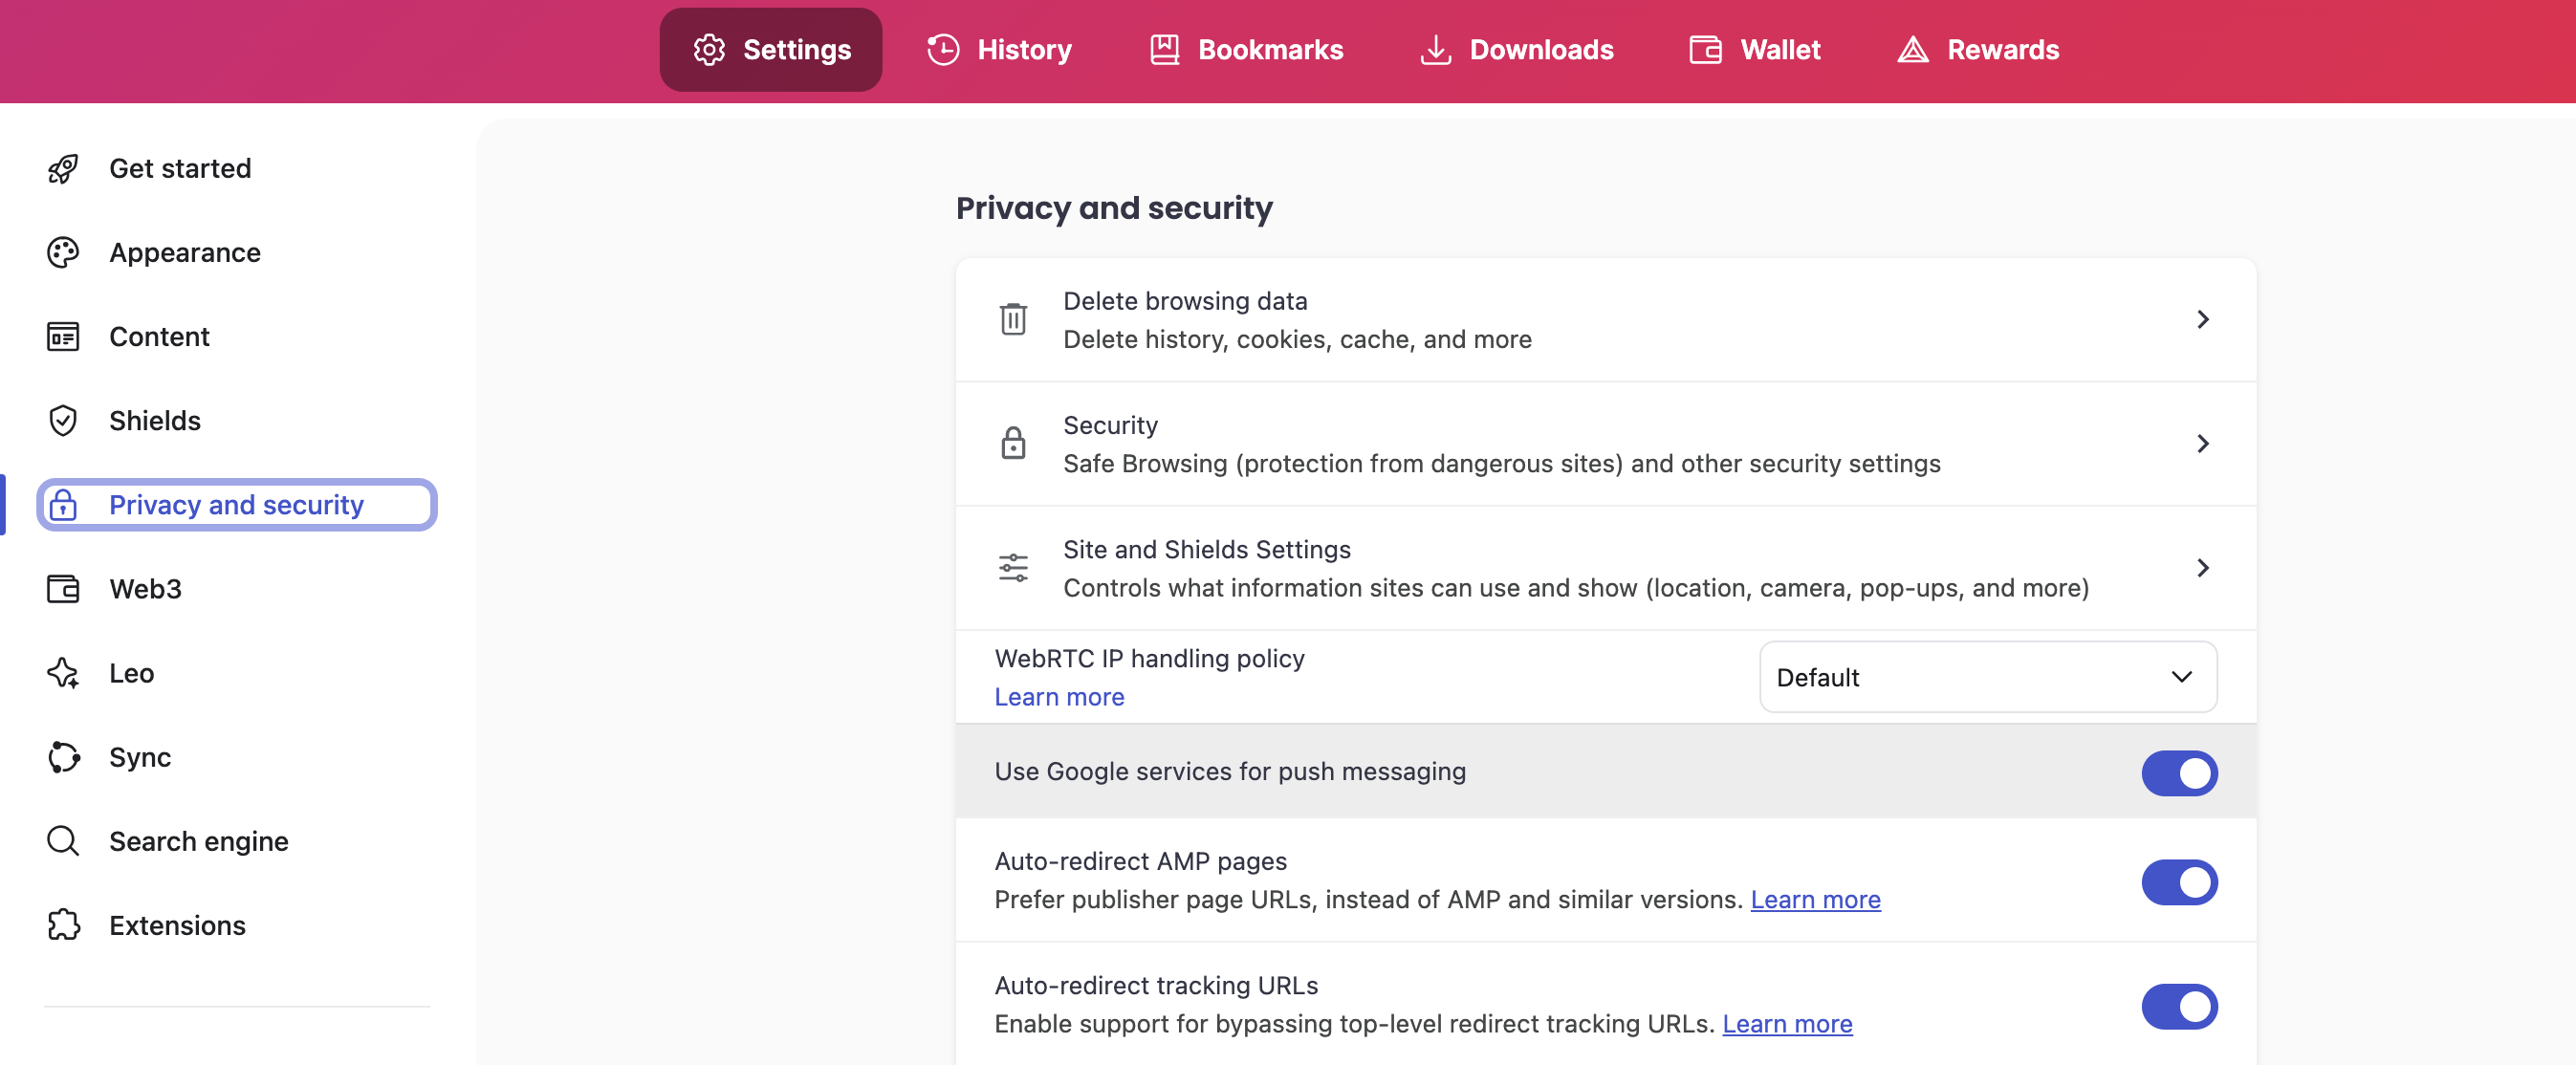The image size is (2576, 1065).
Task: Open the Security settings row
Action: pyautogui.click(x=1604, y=444)
